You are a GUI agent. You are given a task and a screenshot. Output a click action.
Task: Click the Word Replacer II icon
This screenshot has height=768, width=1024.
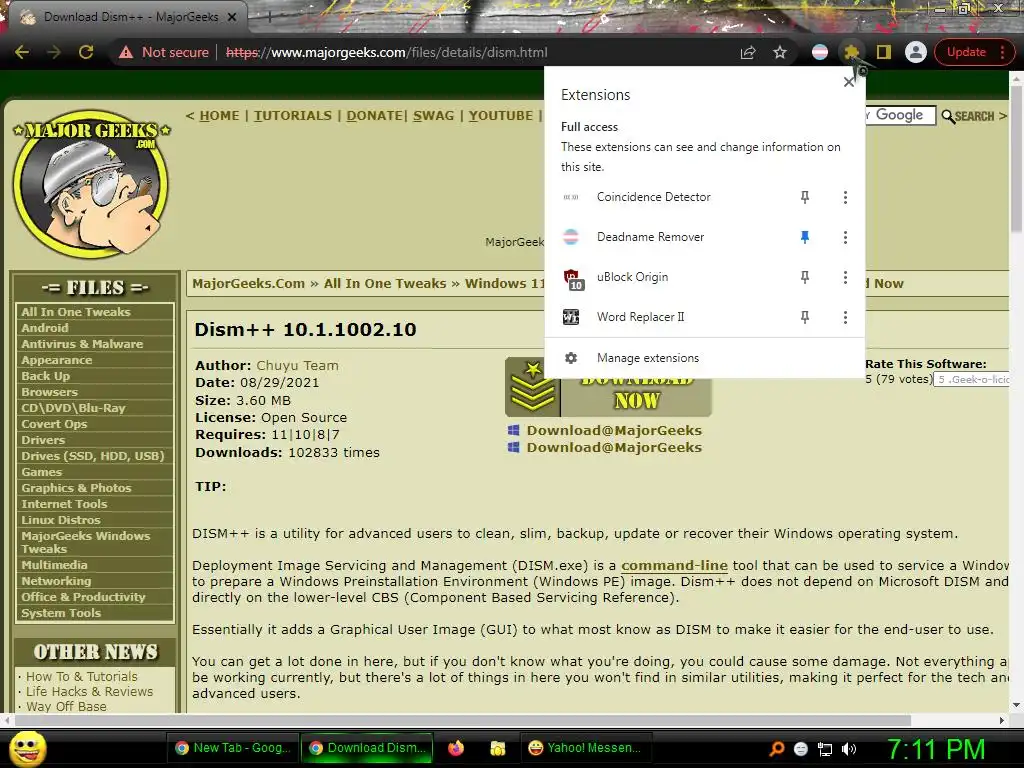[571, 317]
